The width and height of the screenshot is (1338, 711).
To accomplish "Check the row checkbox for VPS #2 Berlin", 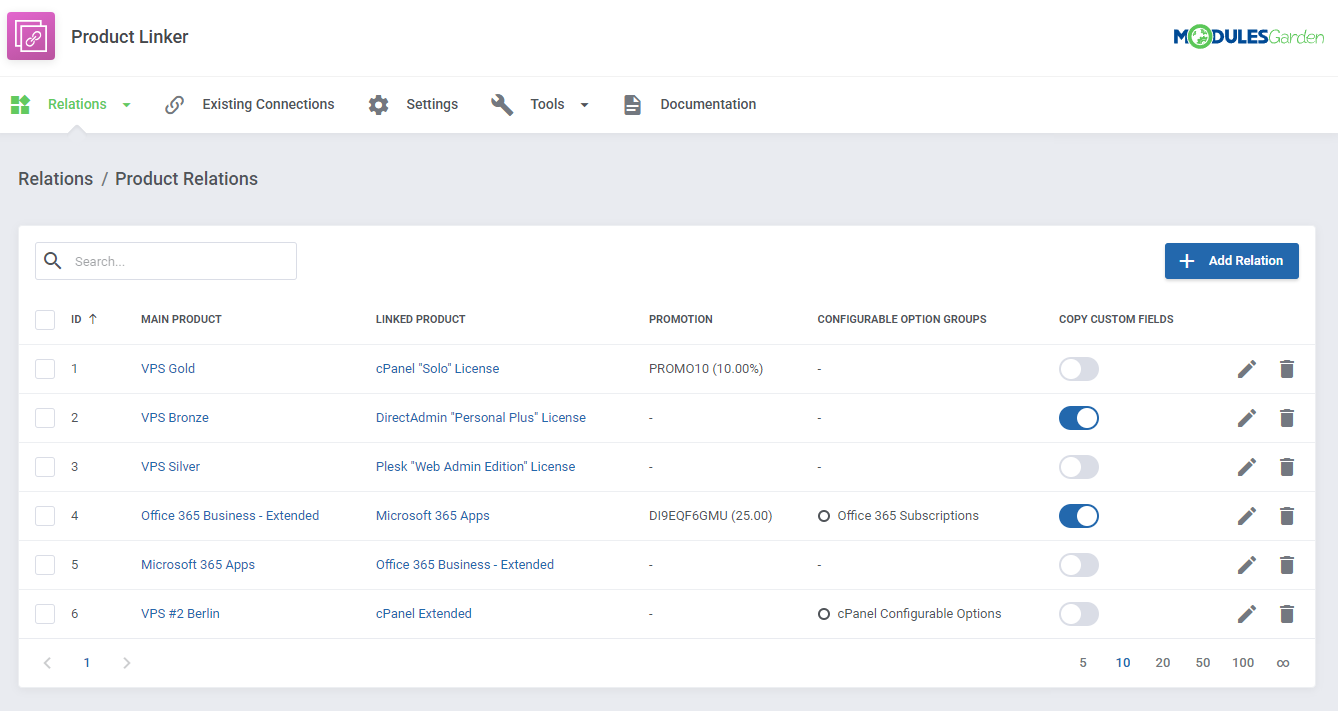I will (x=45, y=614).
